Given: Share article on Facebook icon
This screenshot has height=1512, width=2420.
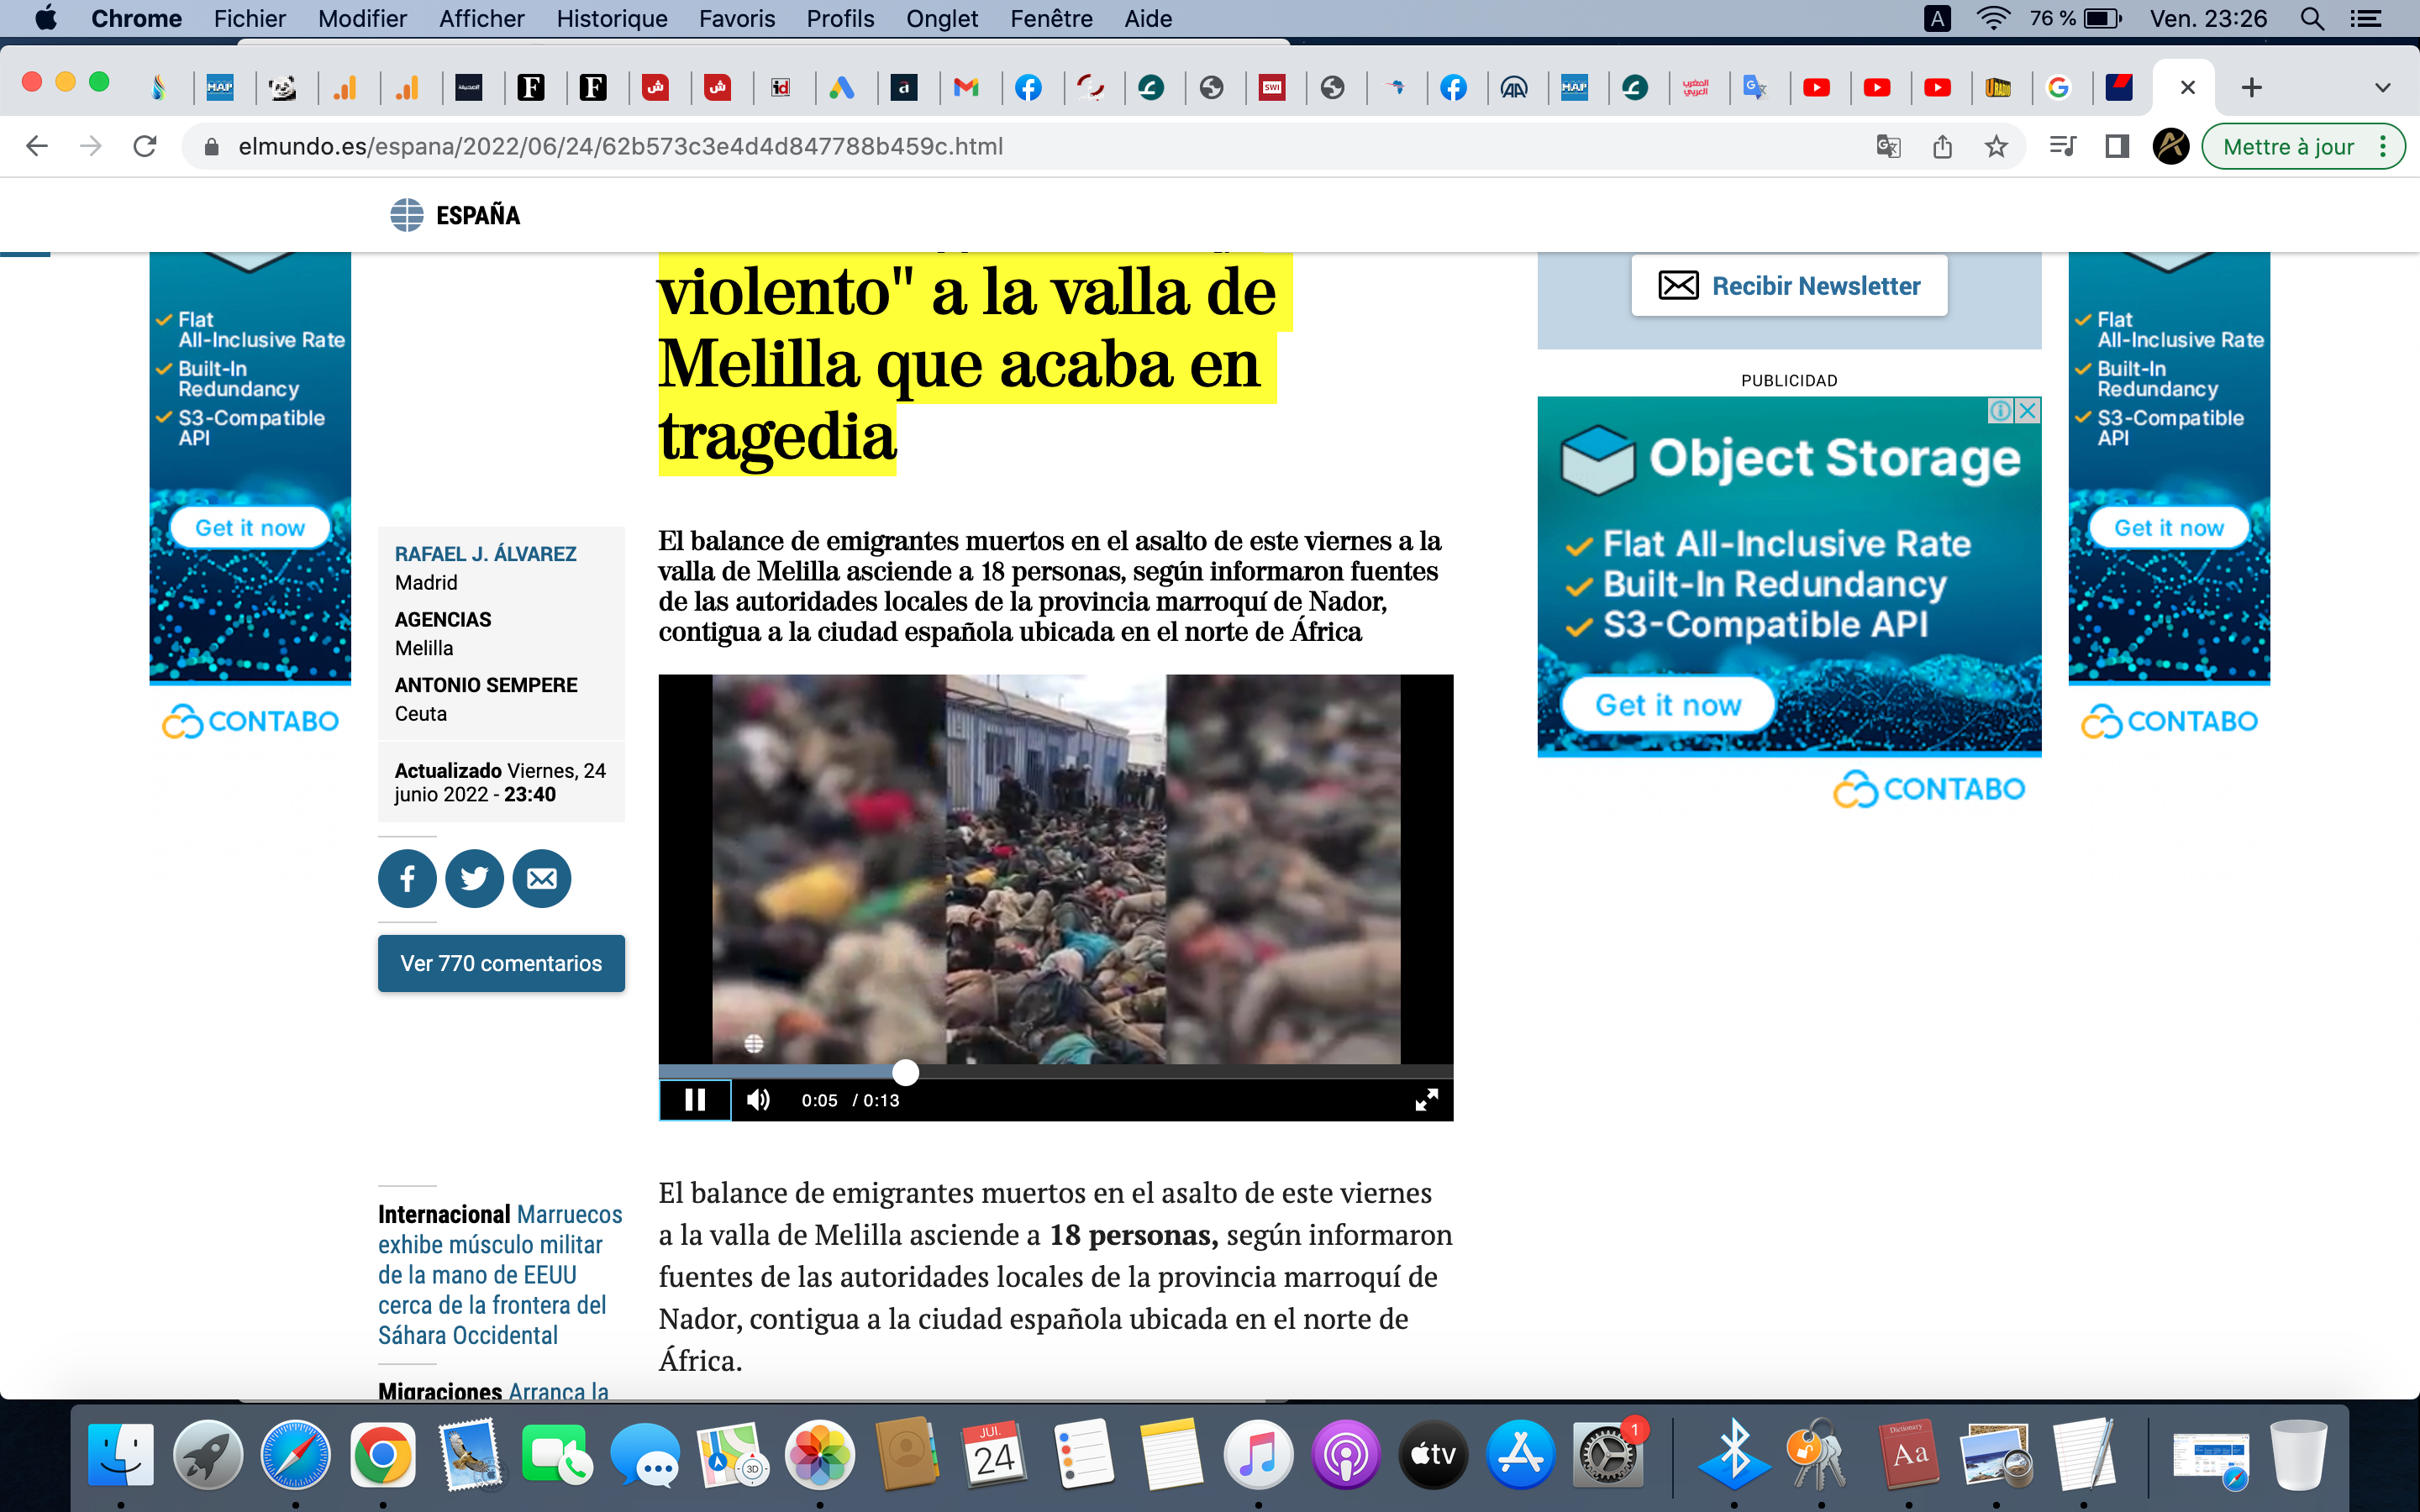Looking at the screenshot, I should [x=407, y=879].
